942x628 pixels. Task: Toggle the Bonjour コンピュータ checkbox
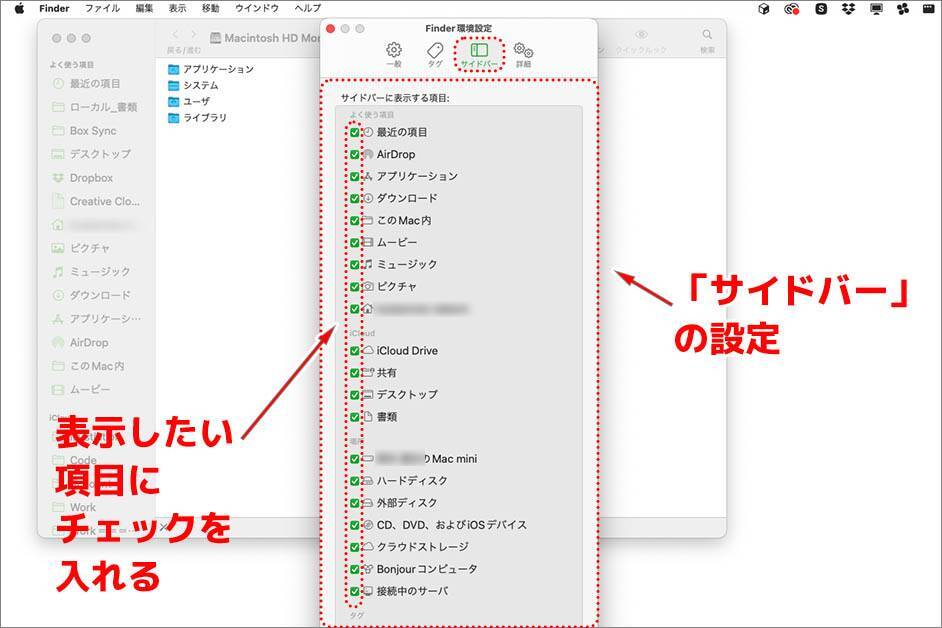(355, 569)
